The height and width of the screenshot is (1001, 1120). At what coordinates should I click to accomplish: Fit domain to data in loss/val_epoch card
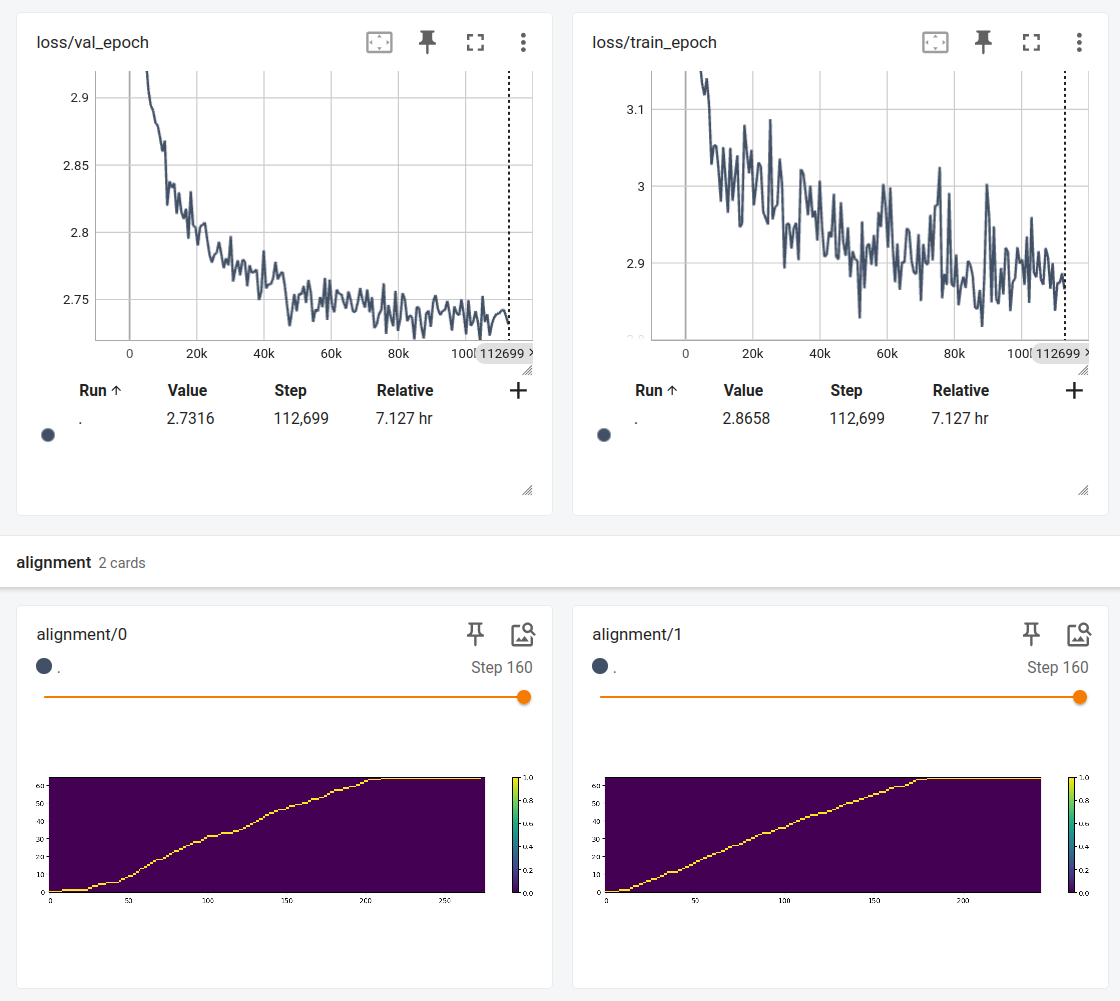[379, 42]
